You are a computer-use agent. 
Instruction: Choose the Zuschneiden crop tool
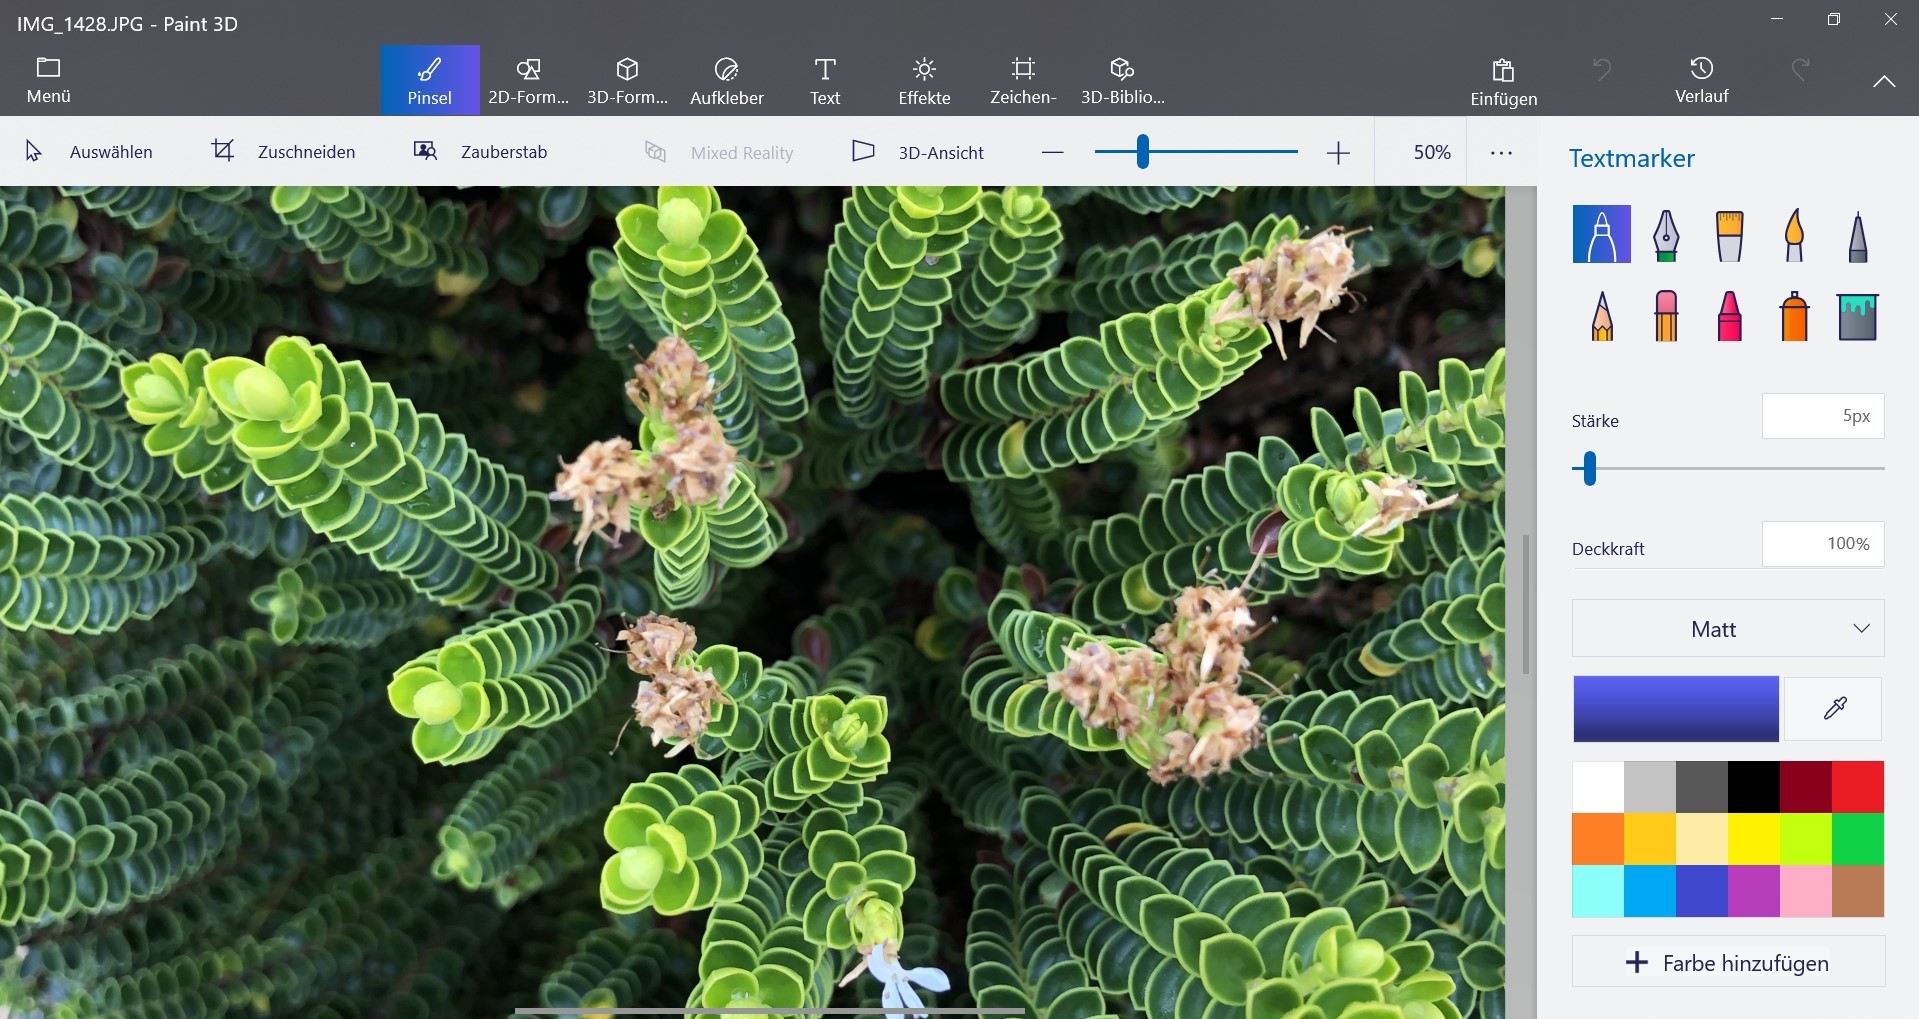[x=283, y=152]
